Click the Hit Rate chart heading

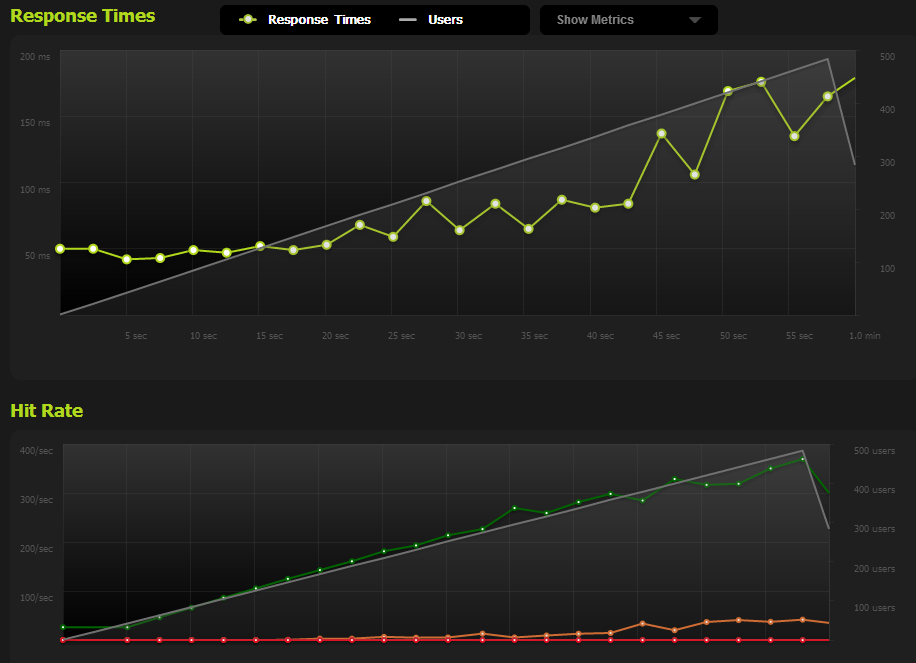tap(47, 411)
